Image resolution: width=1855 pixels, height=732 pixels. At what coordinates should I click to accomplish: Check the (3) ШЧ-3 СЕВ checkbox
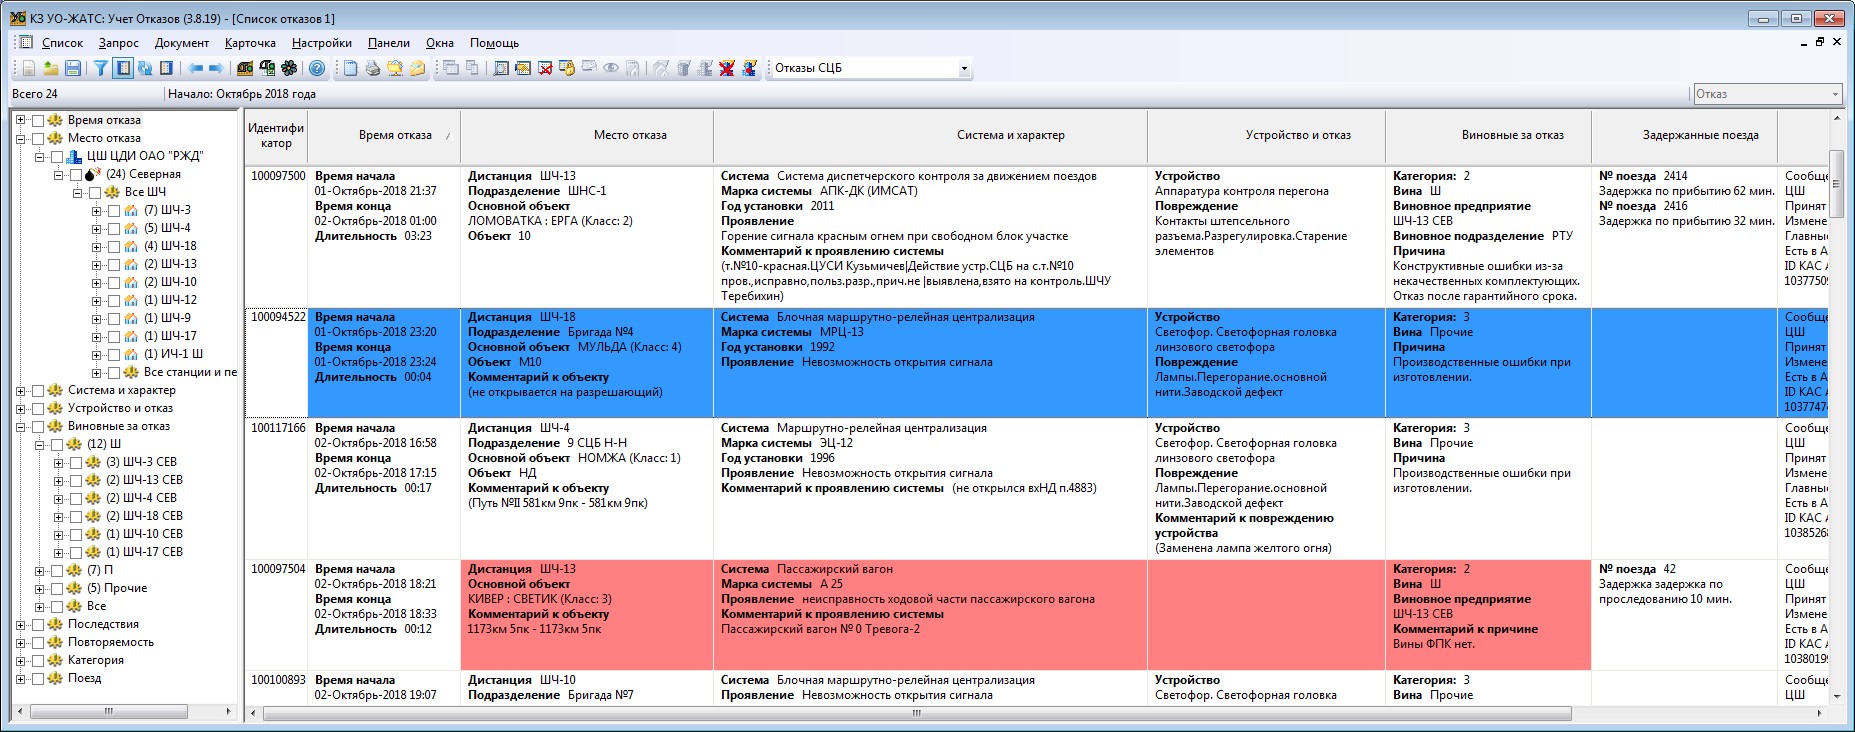pos(76,463)
